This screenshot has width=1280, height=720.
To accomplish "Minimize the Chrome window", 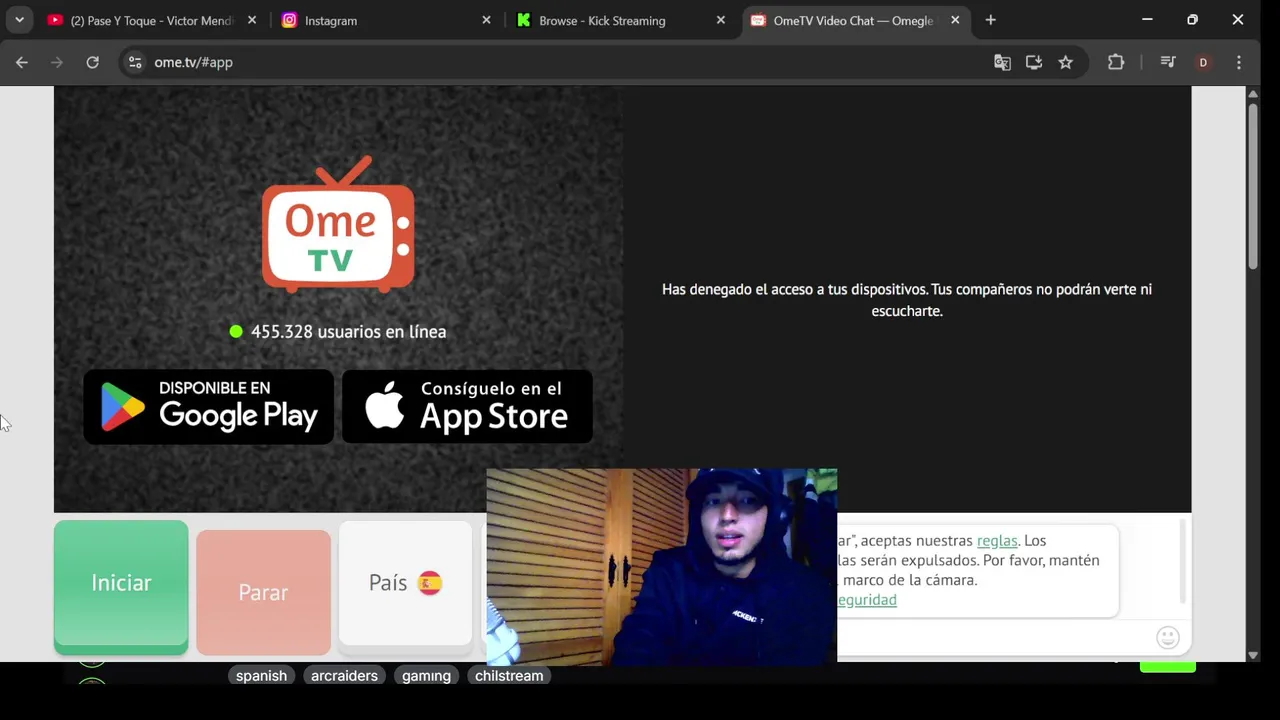I will click(x=1147, y=20).
